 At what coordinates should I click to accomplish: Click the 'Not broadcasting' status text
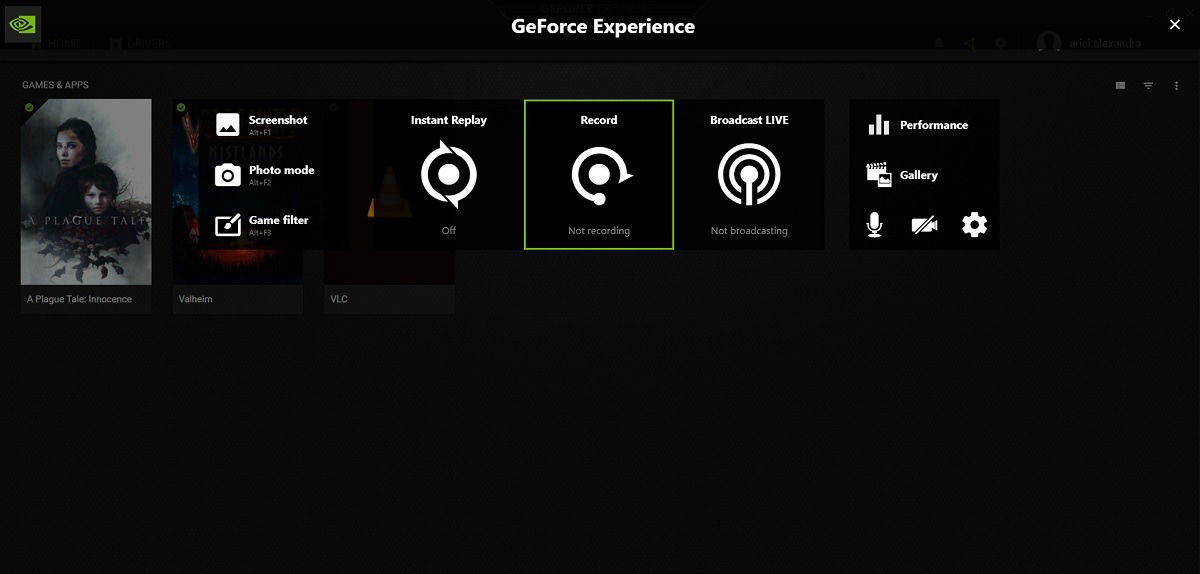(x=749, y=231)
